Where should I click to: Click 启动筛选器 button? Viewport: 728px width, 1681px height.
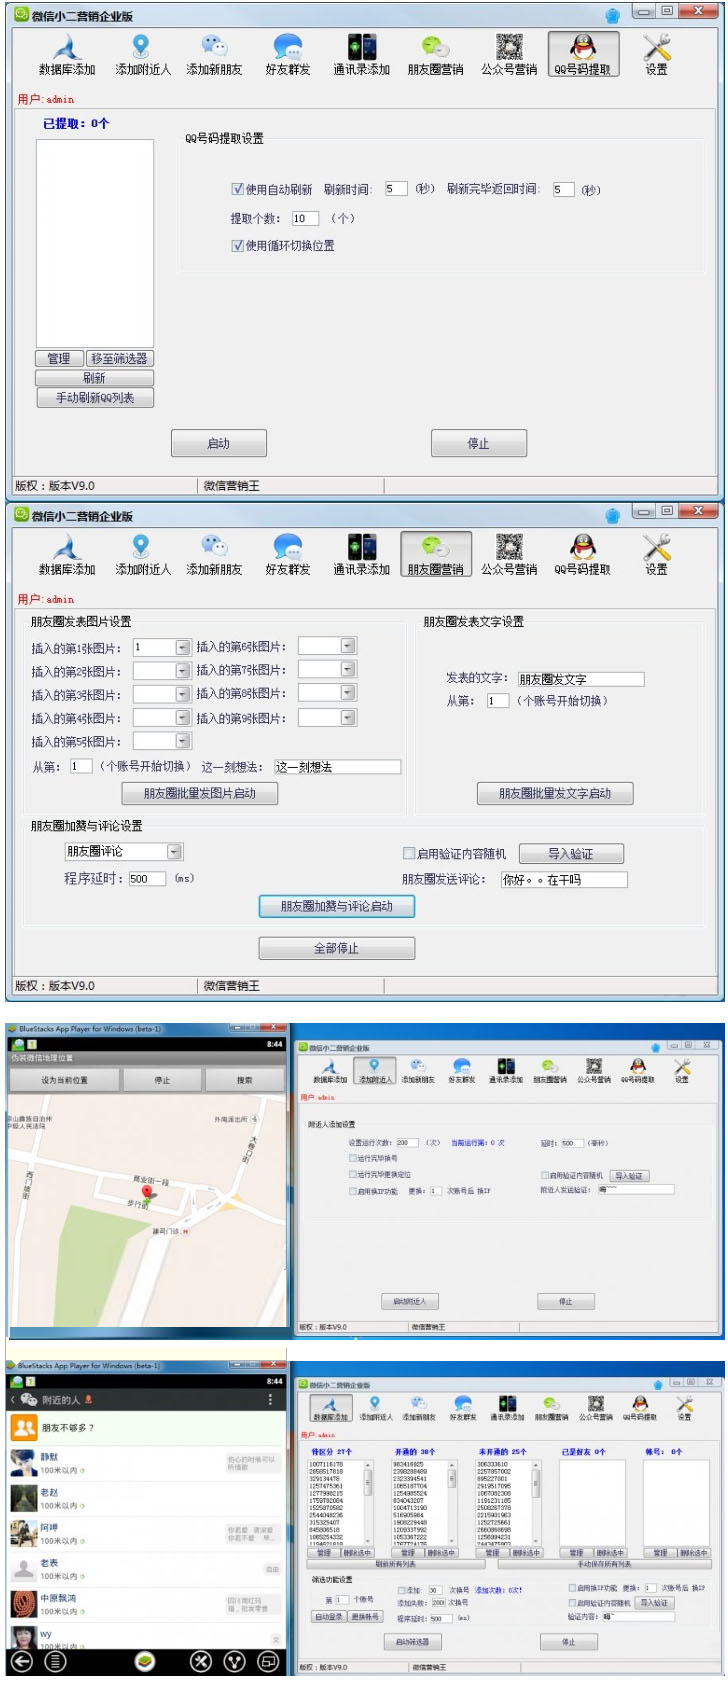click(412, 1642)
